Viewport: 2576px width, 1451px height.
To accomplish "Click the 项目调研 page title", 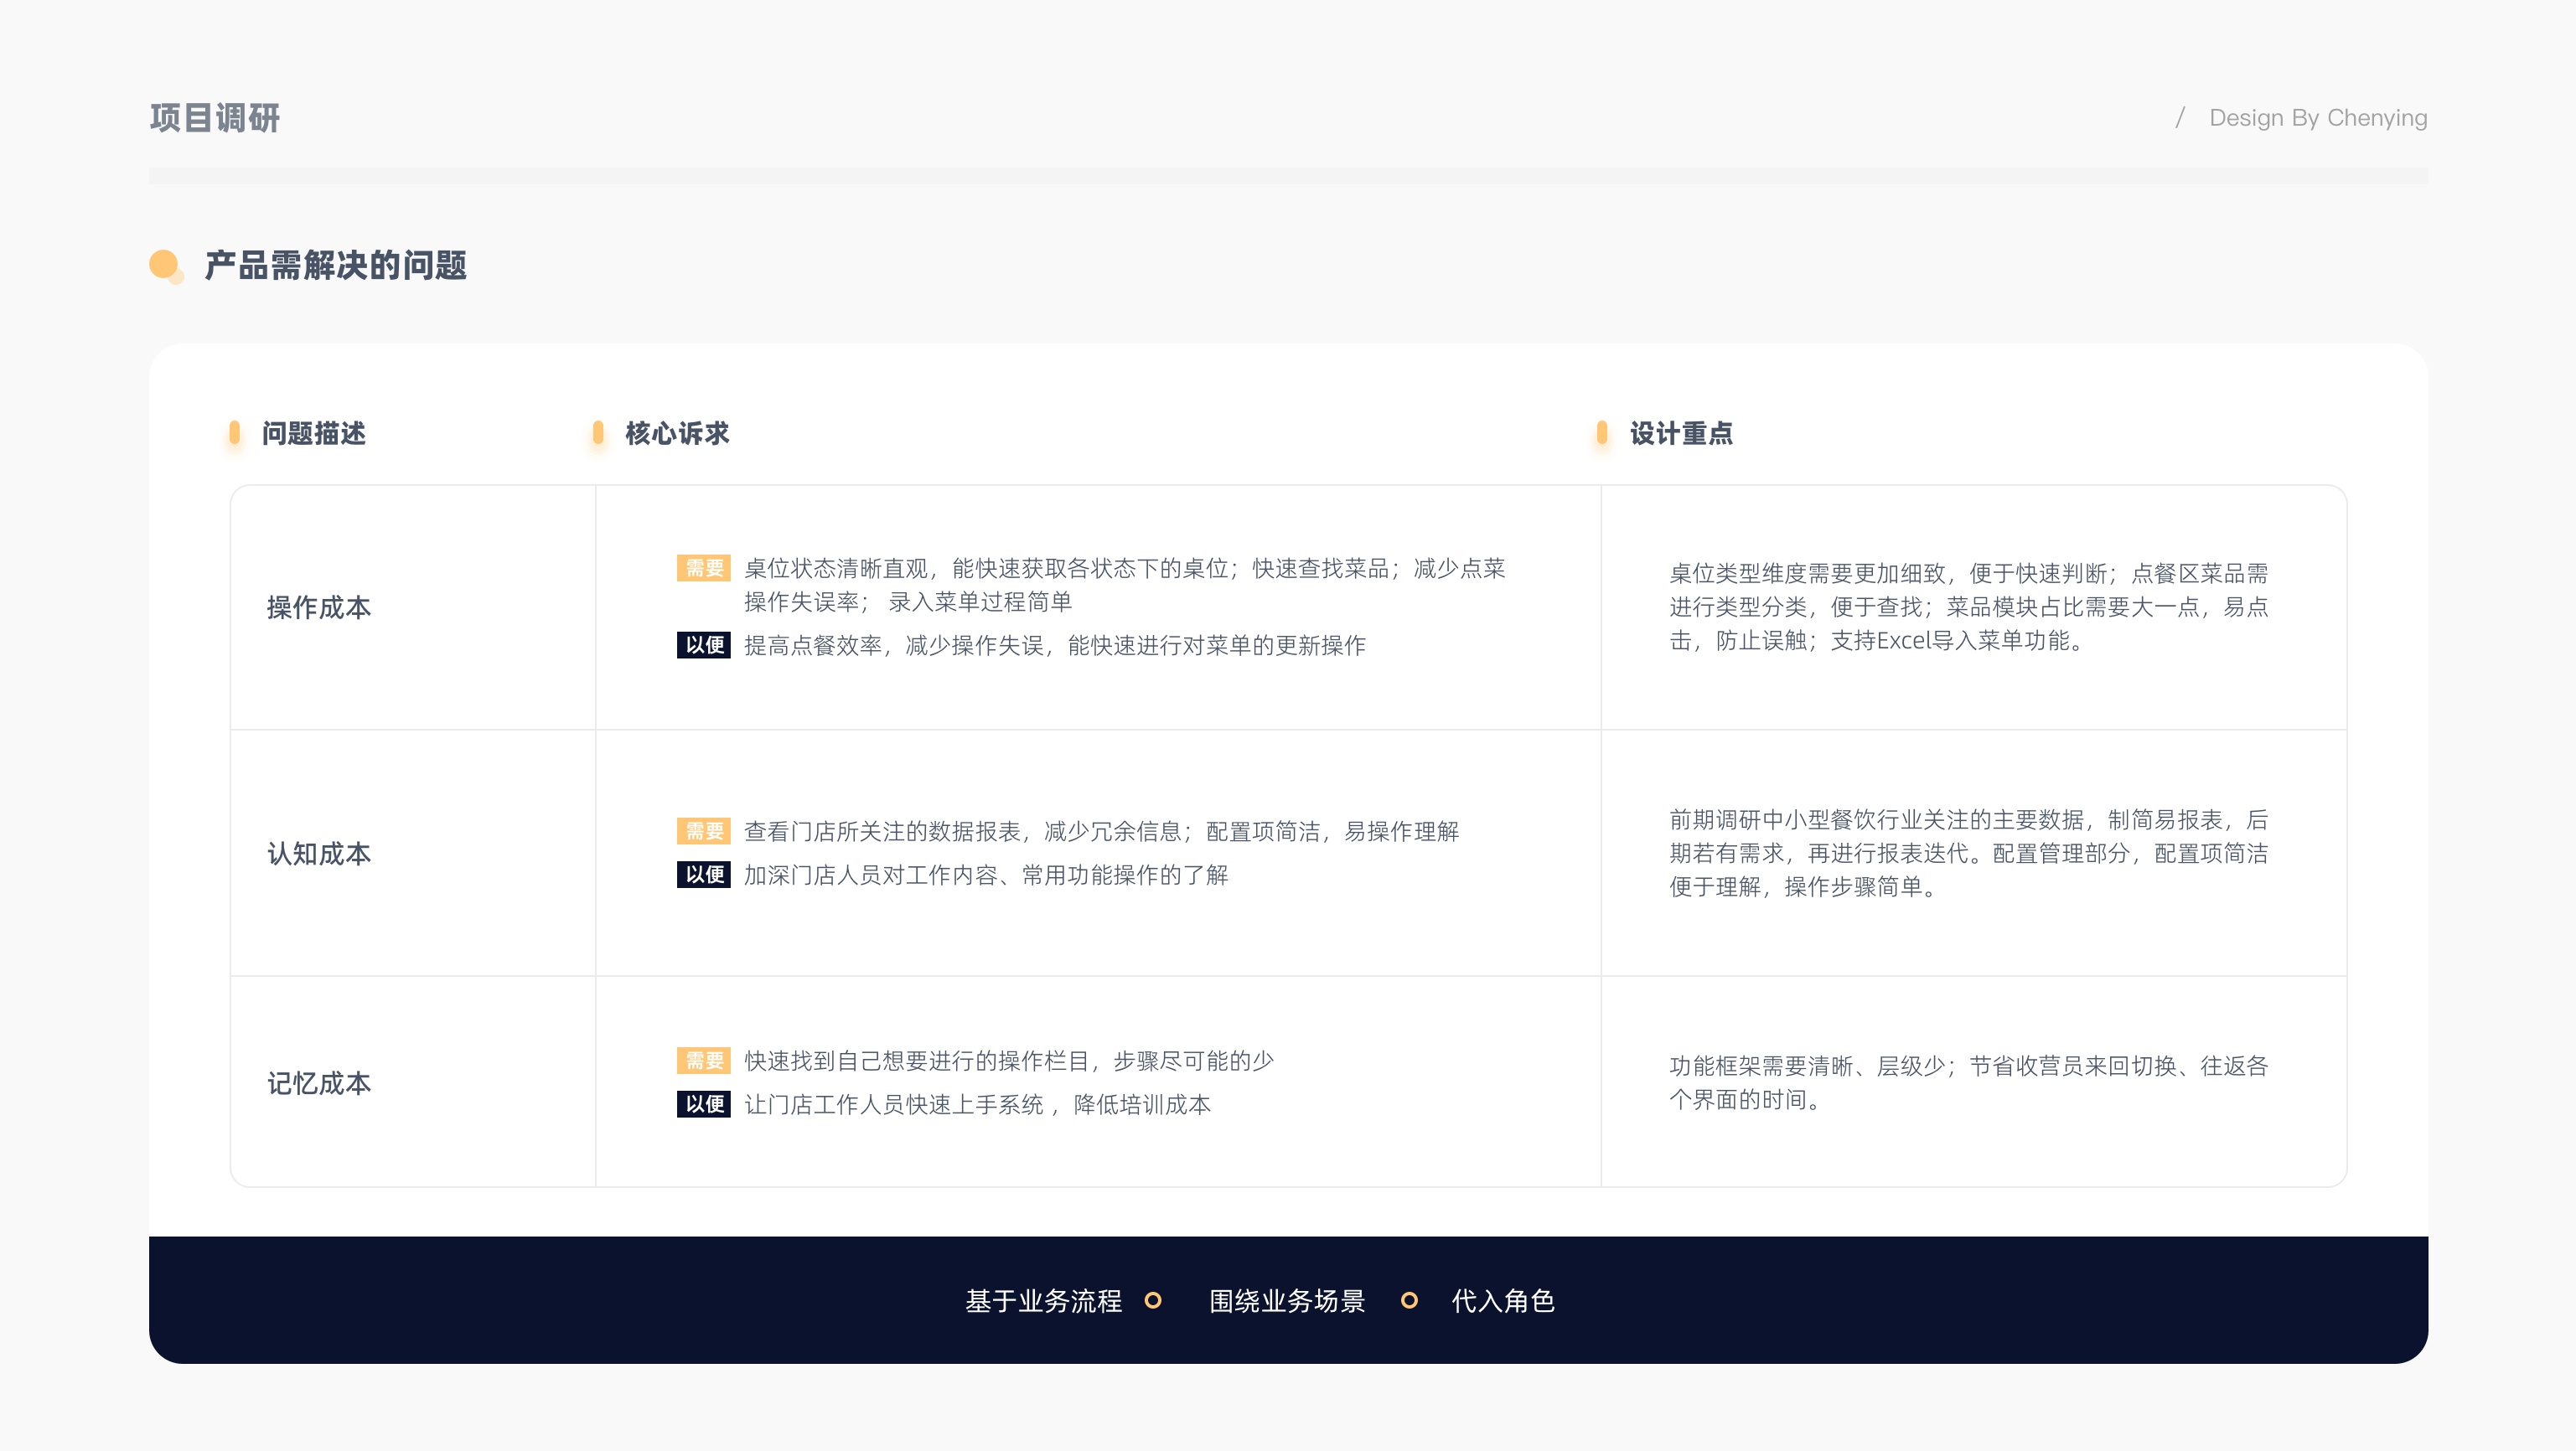I will coord(215,118).
